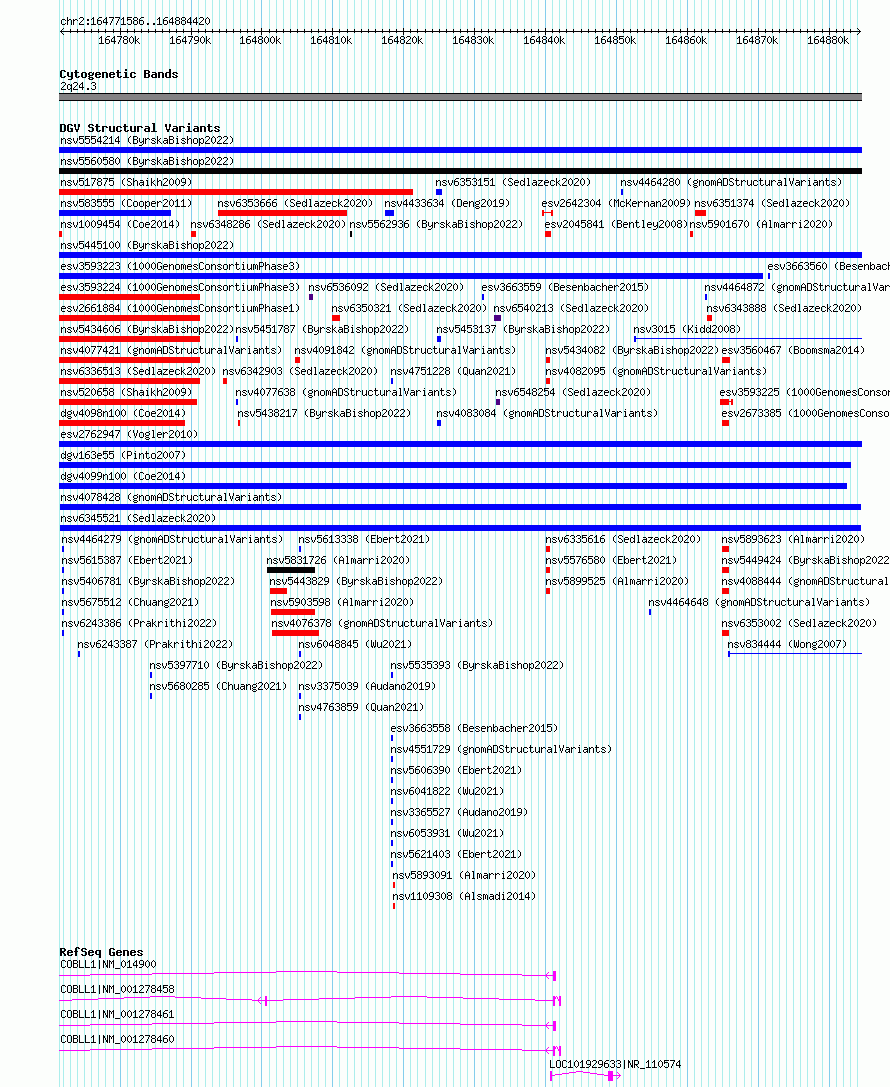Click nsv4076378 (gnomADStructuralVariants) label
Viewport: 890px width, 1087px height.
(383, 623)
